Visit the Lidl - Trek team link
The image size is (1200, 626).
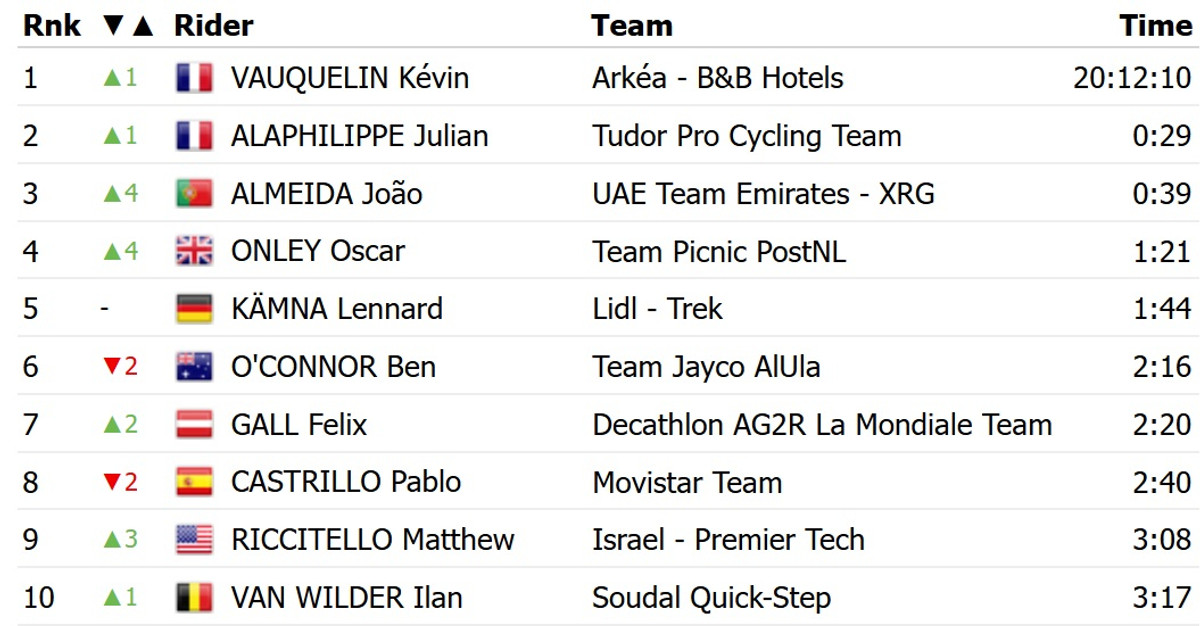coord(657,309)
